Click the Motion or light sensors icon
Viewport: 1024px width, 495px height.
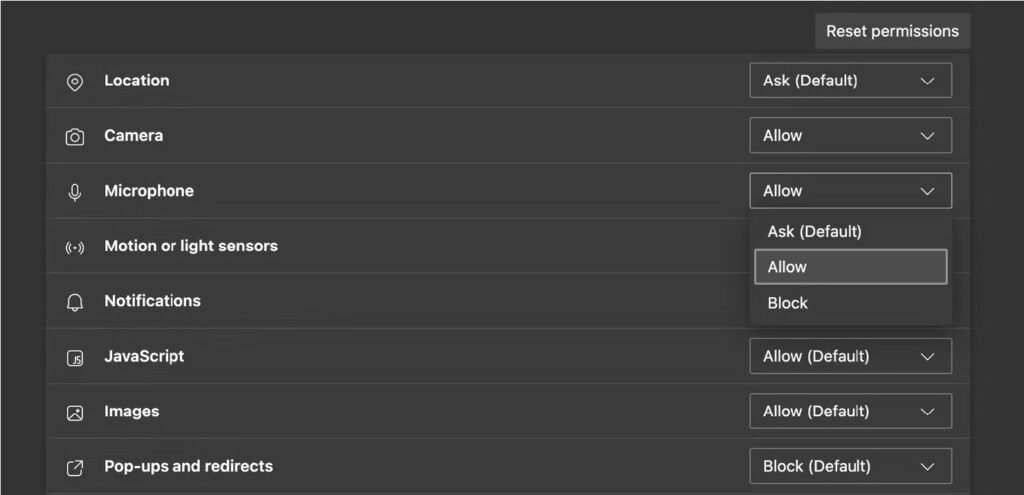click(x=75, y=248)
